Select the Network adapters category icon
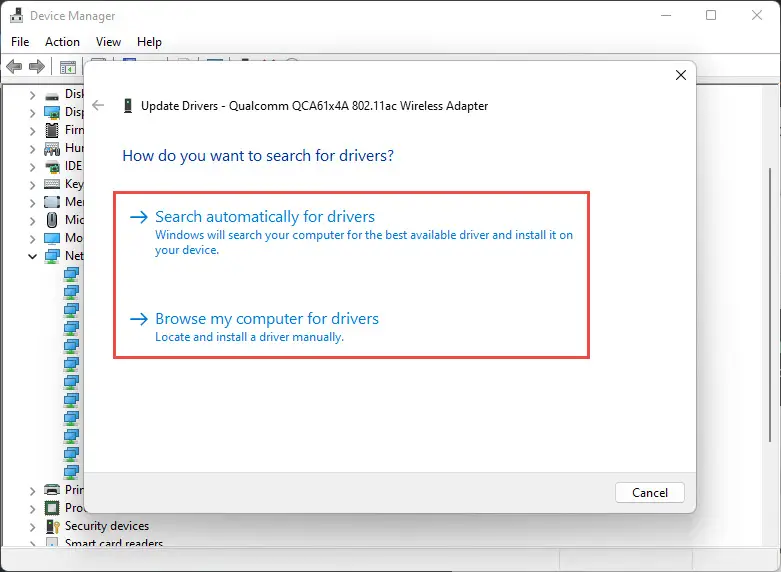Image resolution: width=781 pixels, height=572 pixels. [x=52, y=256]
